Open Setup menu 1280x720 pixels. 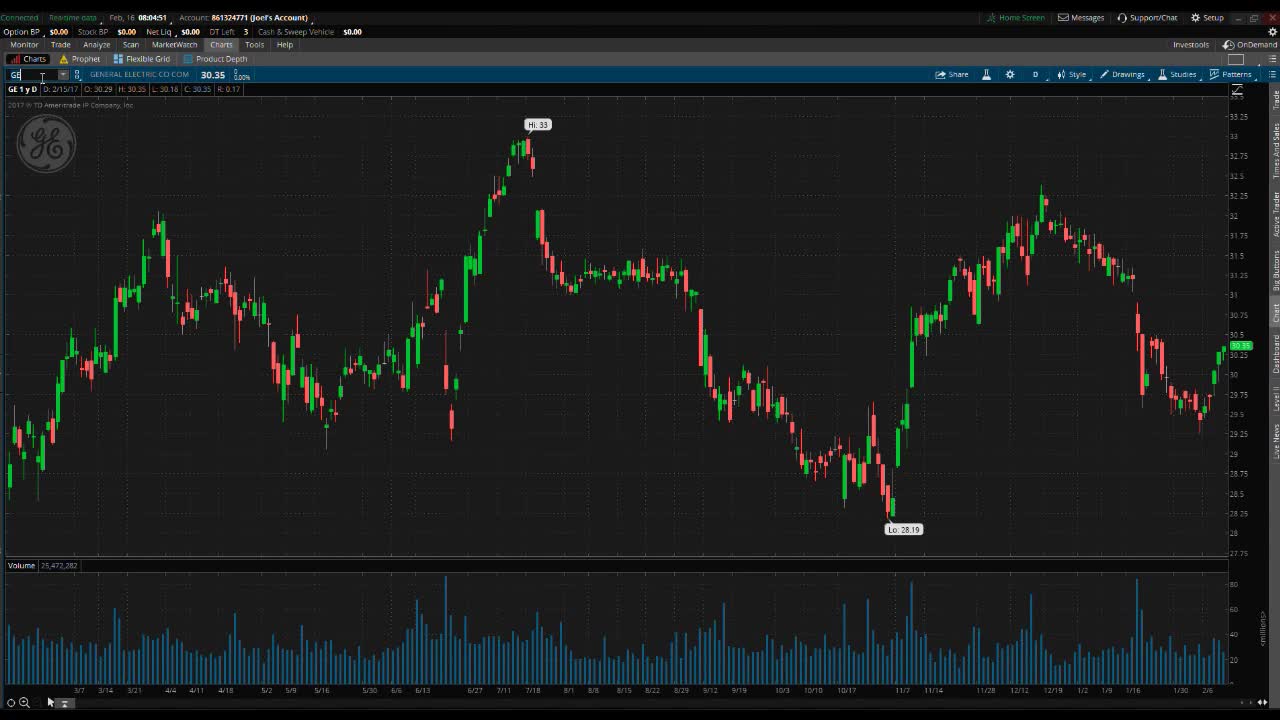(1207, 18)
